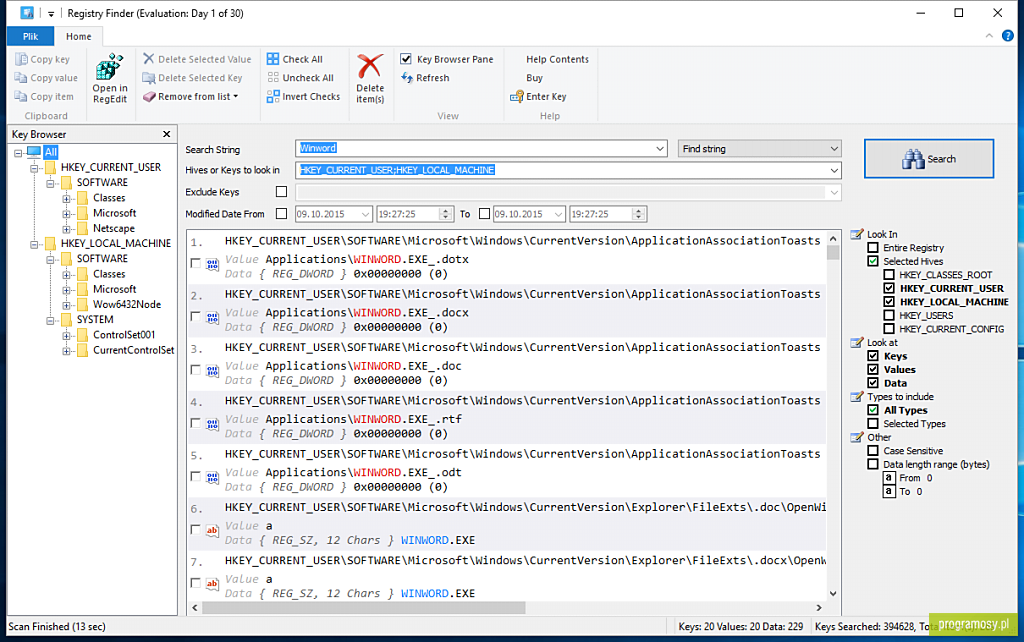Open the From date picker dropdown

click(x=365, y=214)
